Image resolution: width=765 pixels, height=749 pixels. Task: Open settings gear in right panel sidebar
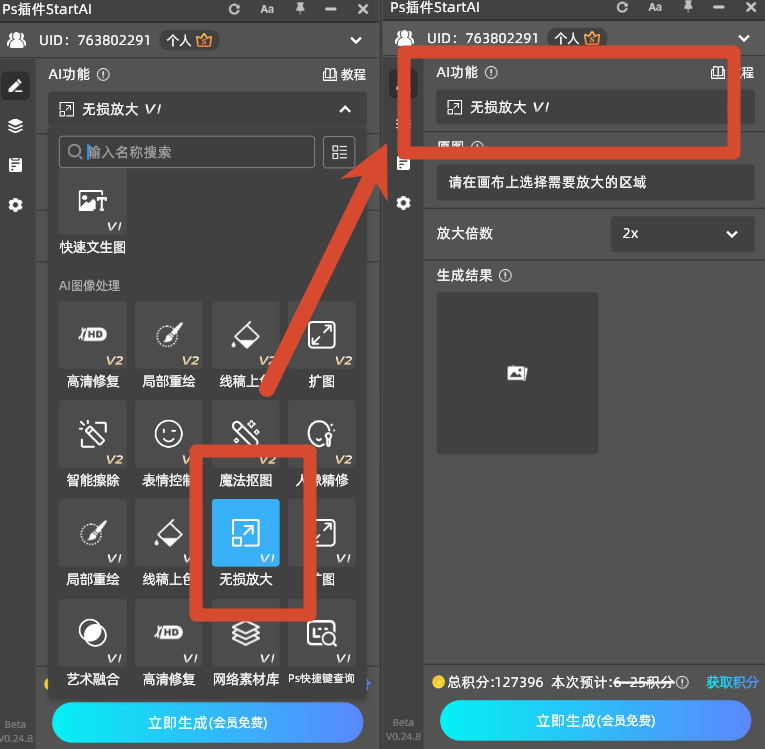coord(403,202)
